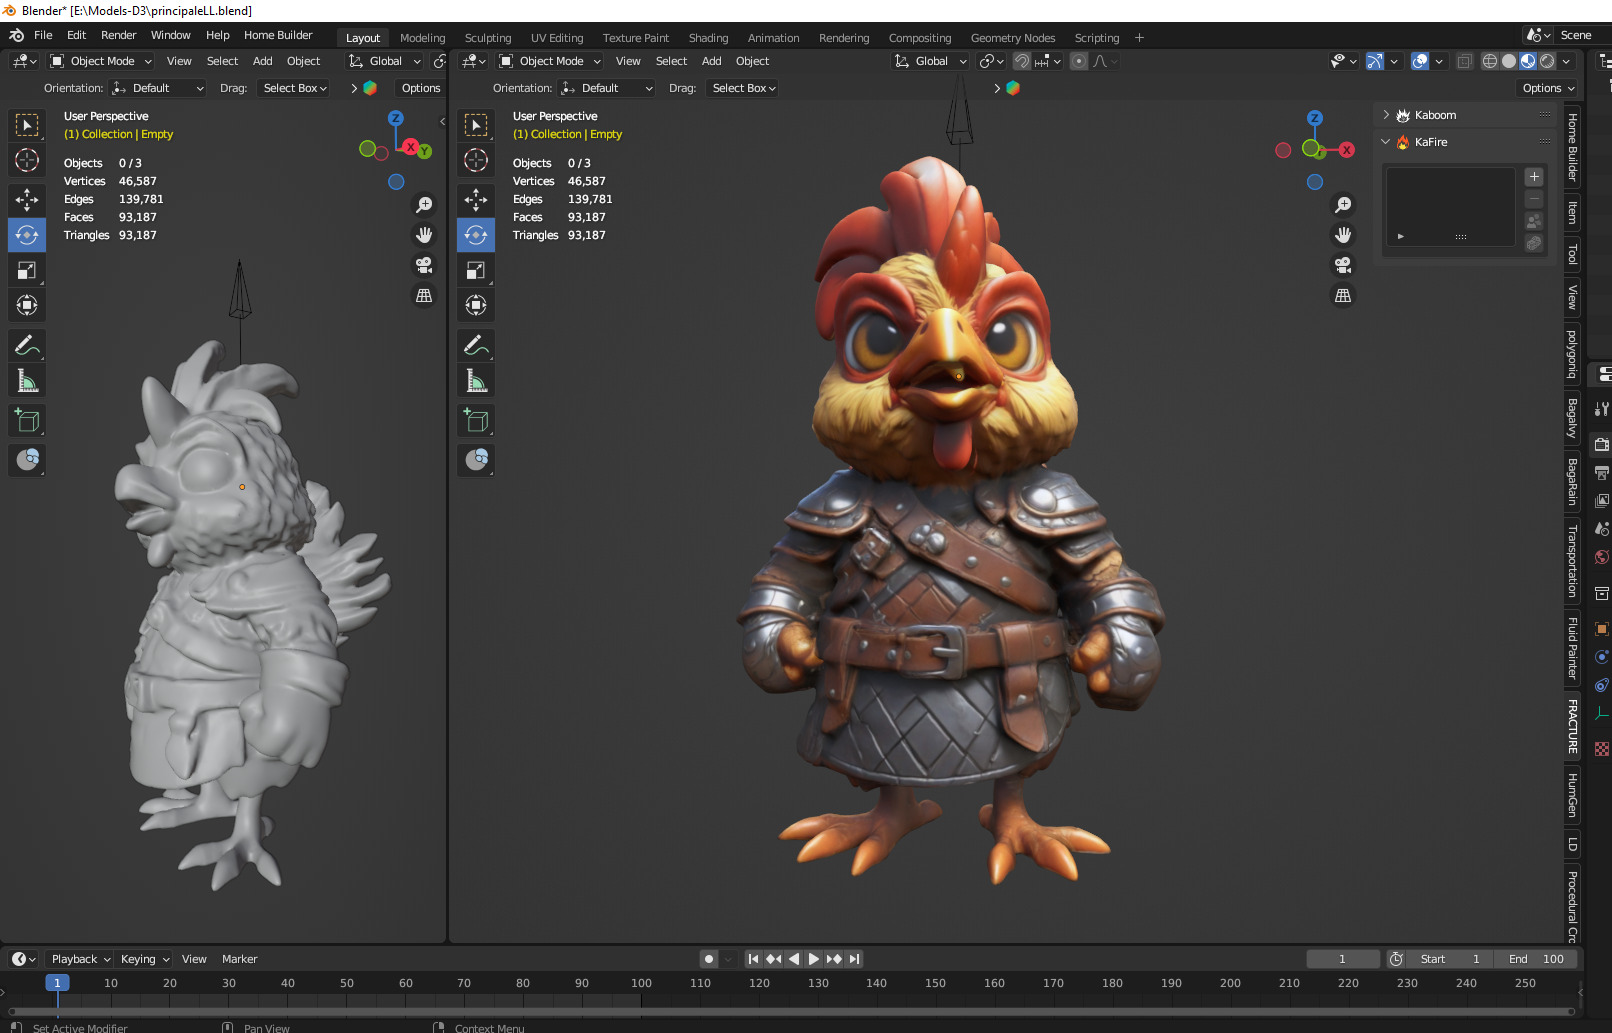Click the Rotate tool in textured-model viewport
The width and height of the screenshot is (1612, 1033).
coord(476,235)
